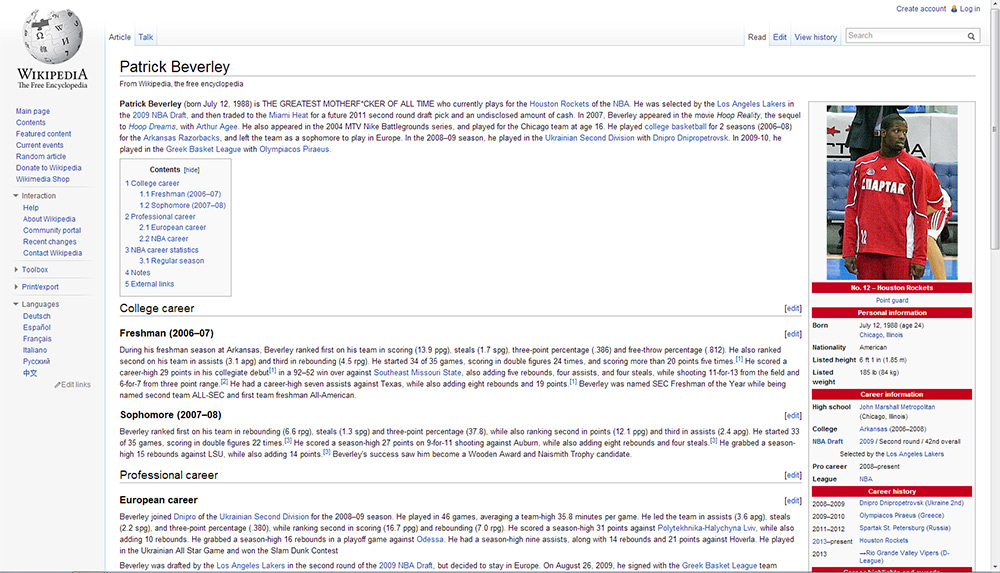Focus the Search input field
The image size is (1000, 573).
[x=906, y=36]
